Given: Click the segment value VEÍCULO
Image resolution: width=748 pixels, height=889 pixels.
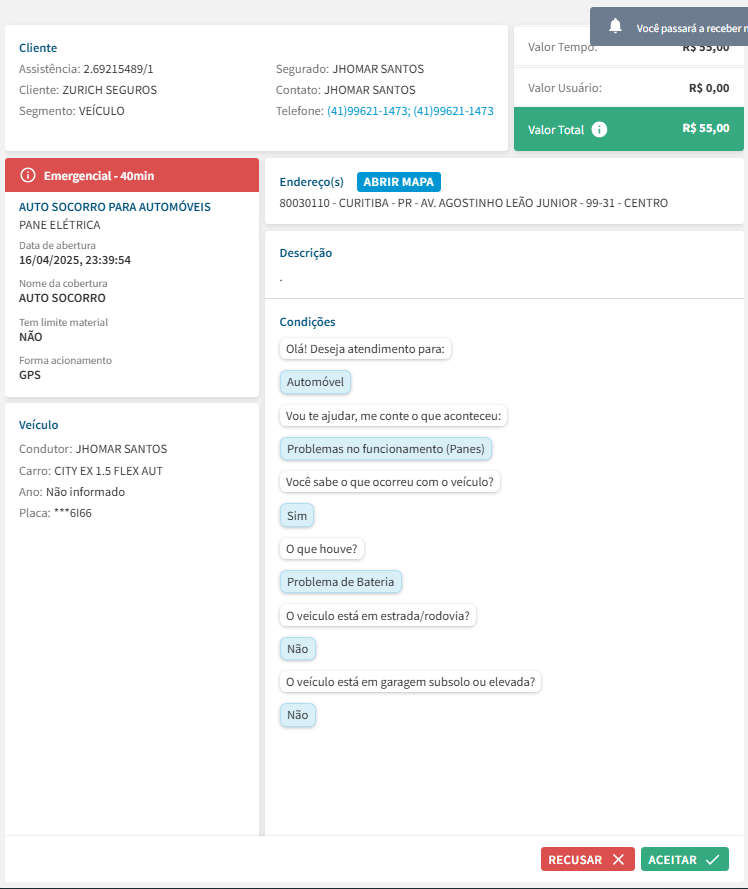Looking at the screenshot, I should point(102,111).
